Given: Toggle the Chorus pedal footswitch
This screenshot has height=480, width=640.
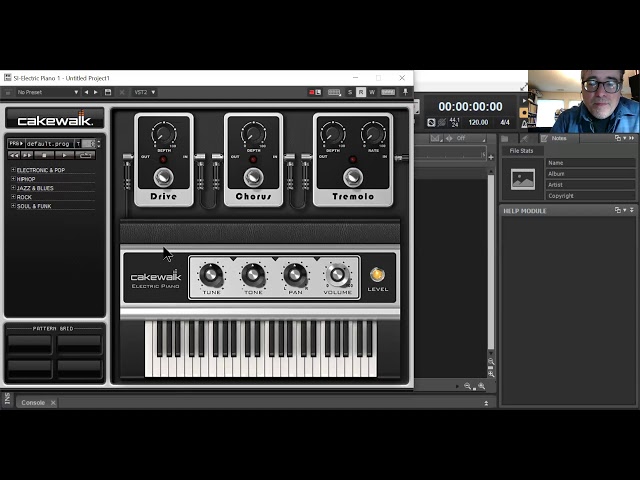Looking at the screenshot, I should click(253, 177).
